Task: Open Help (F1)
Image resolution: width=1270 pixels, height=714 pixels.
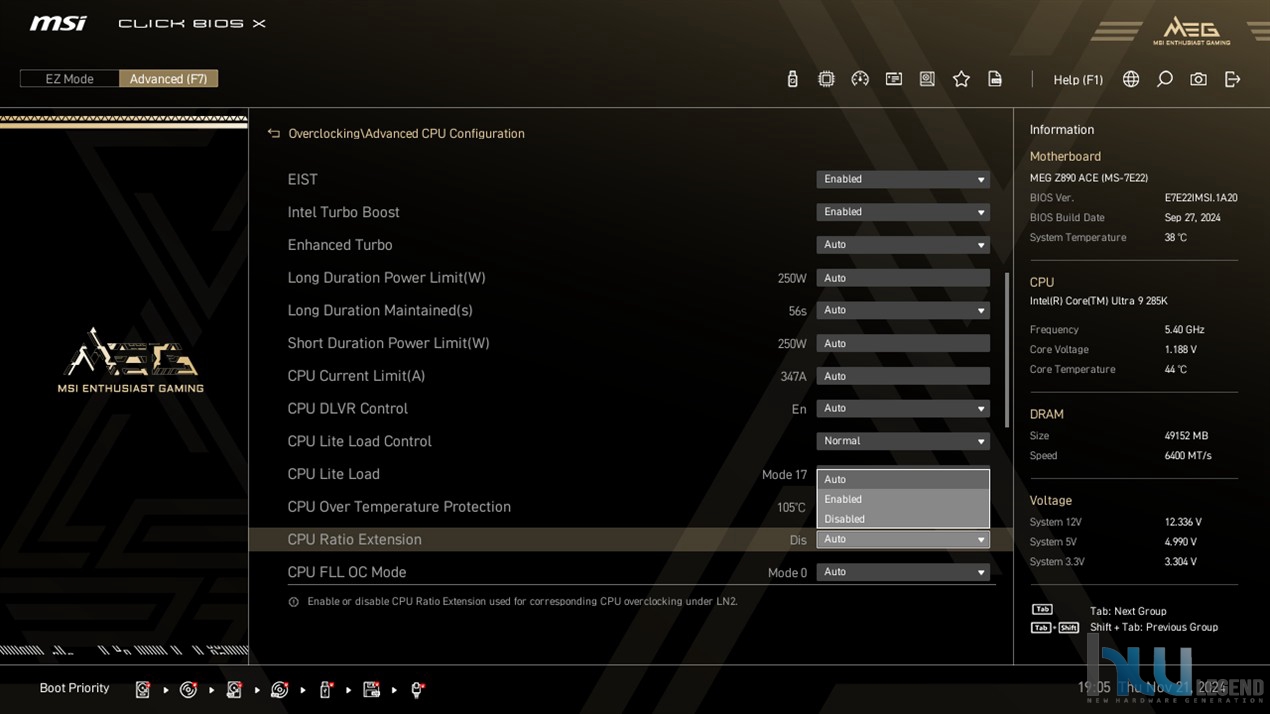Action: pos(1078,80)
